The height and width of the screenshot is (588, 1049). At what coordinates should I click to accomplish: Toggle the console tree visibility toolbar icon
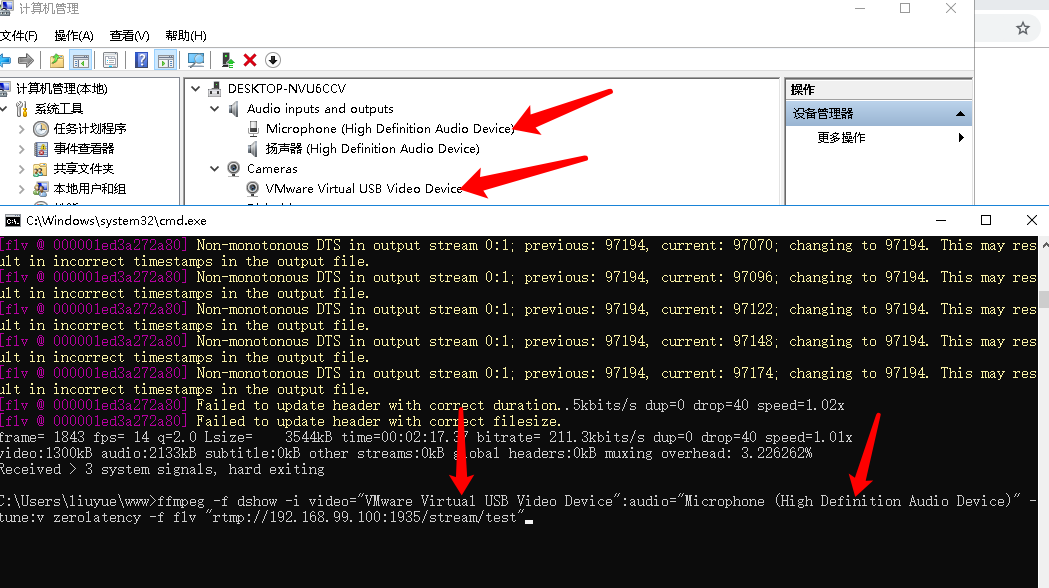click(x=83, y=60)
